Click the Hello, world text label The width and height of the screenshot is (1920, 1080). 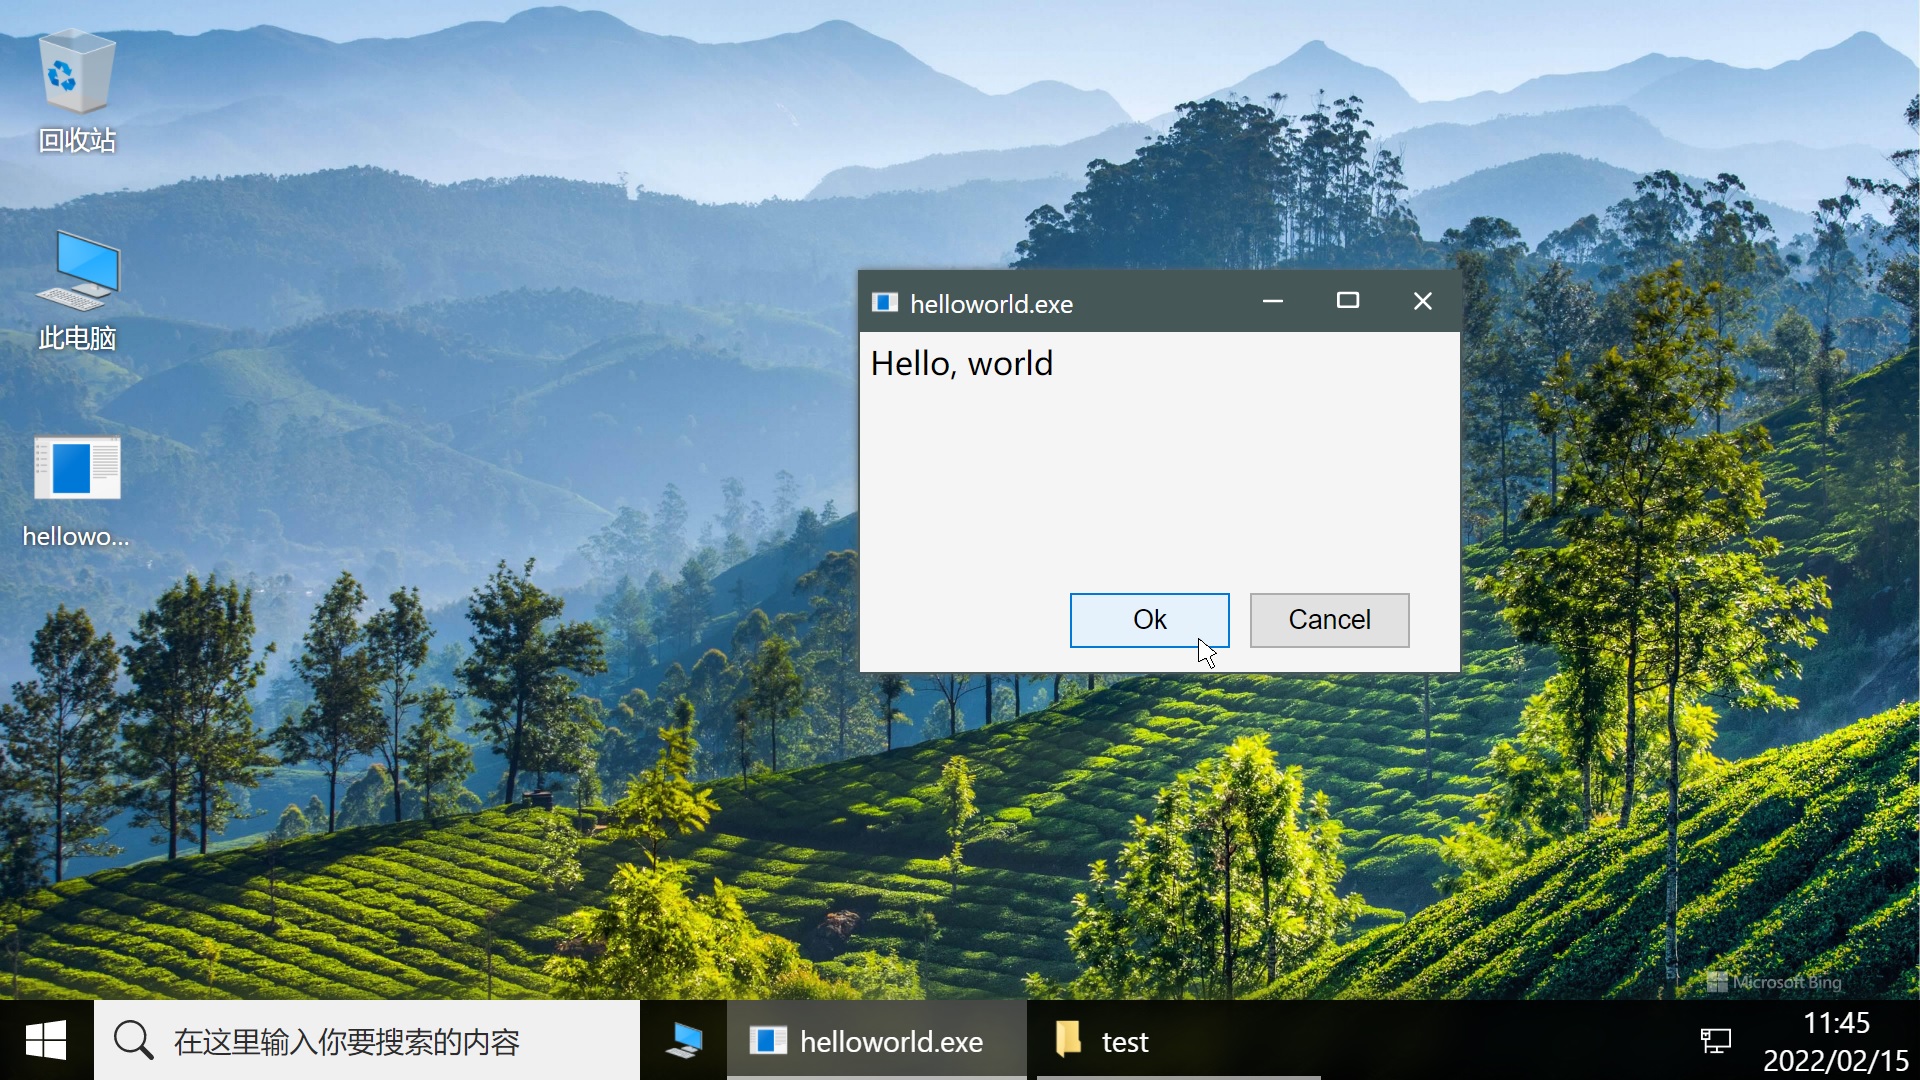point(961,364)
